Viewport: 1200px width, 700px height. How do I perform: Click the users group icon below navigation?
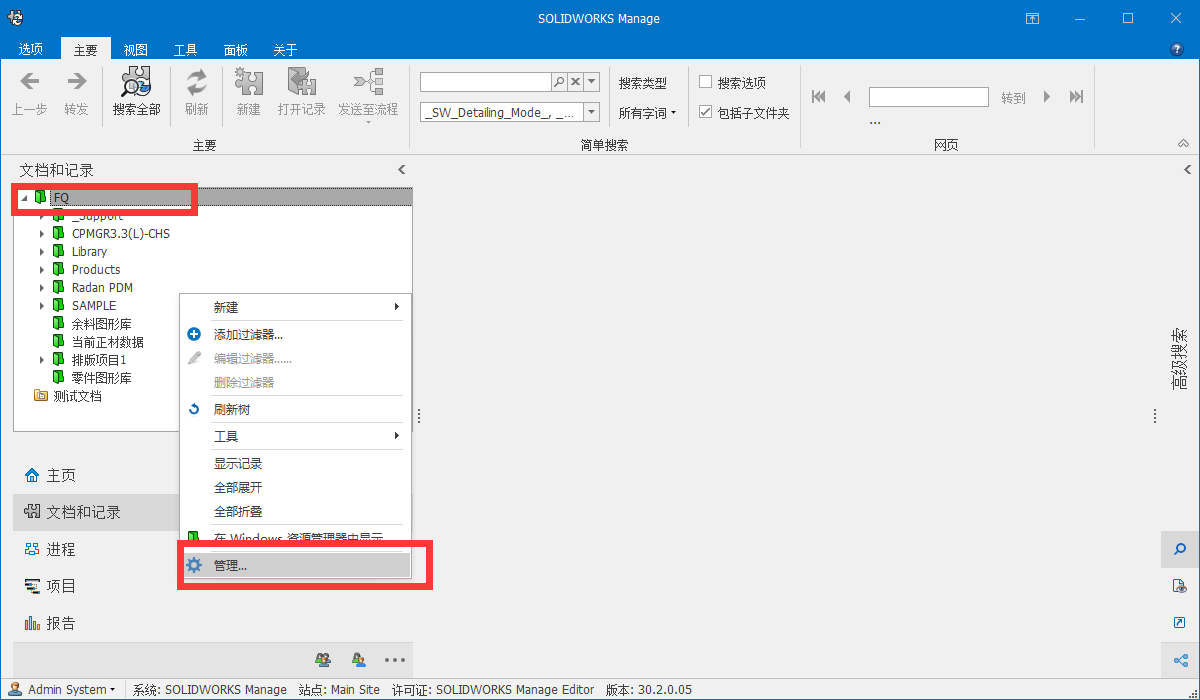point(323,660)
